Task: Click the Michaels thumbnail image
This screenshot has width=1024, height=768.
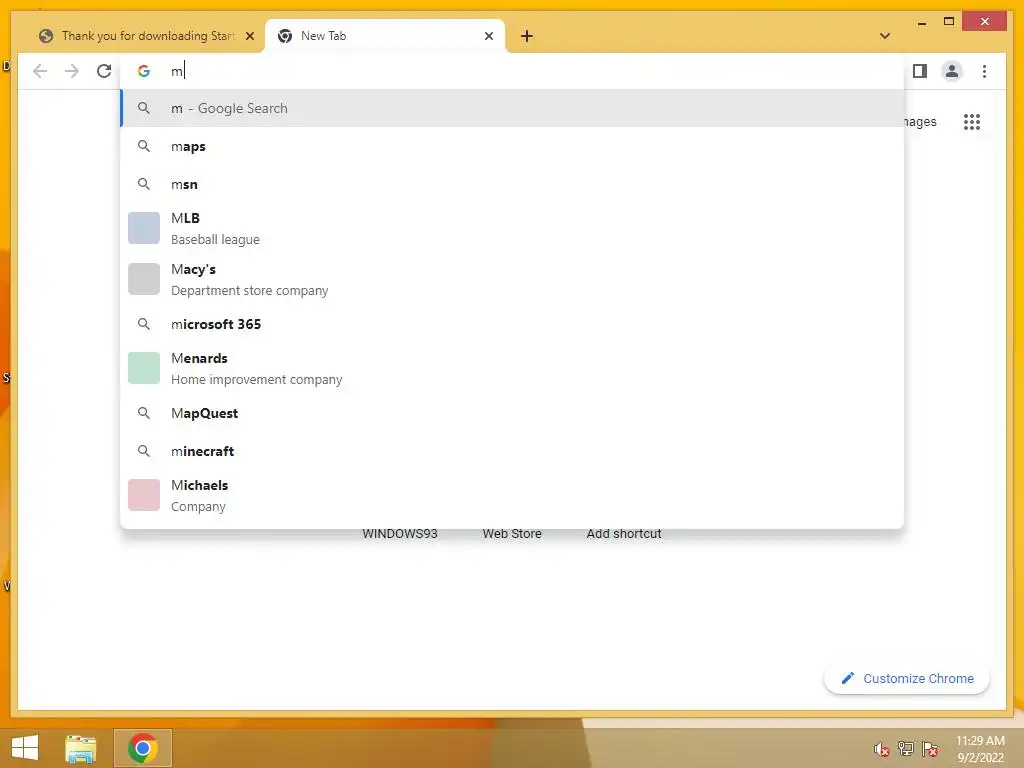Action: click(144, 495)
